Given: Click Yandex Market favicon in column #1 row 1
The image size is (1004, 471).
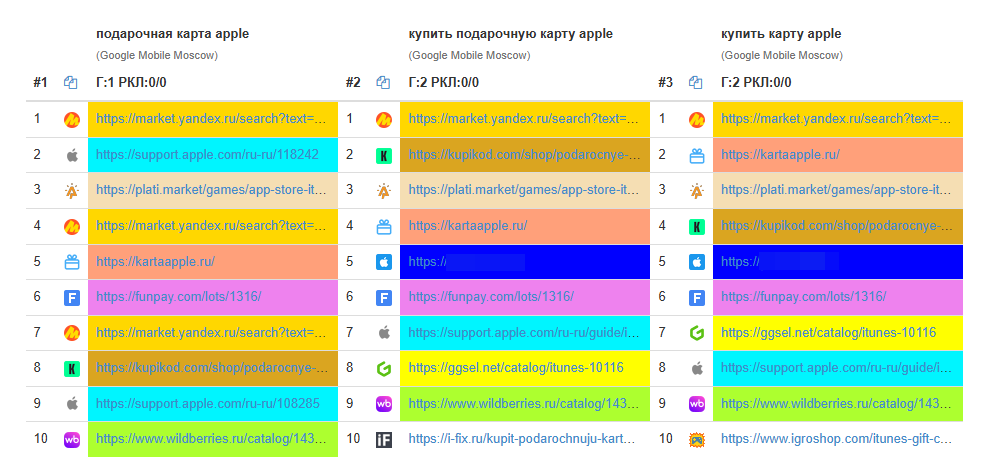Looking at the screenshot, I should pos(72,119).
